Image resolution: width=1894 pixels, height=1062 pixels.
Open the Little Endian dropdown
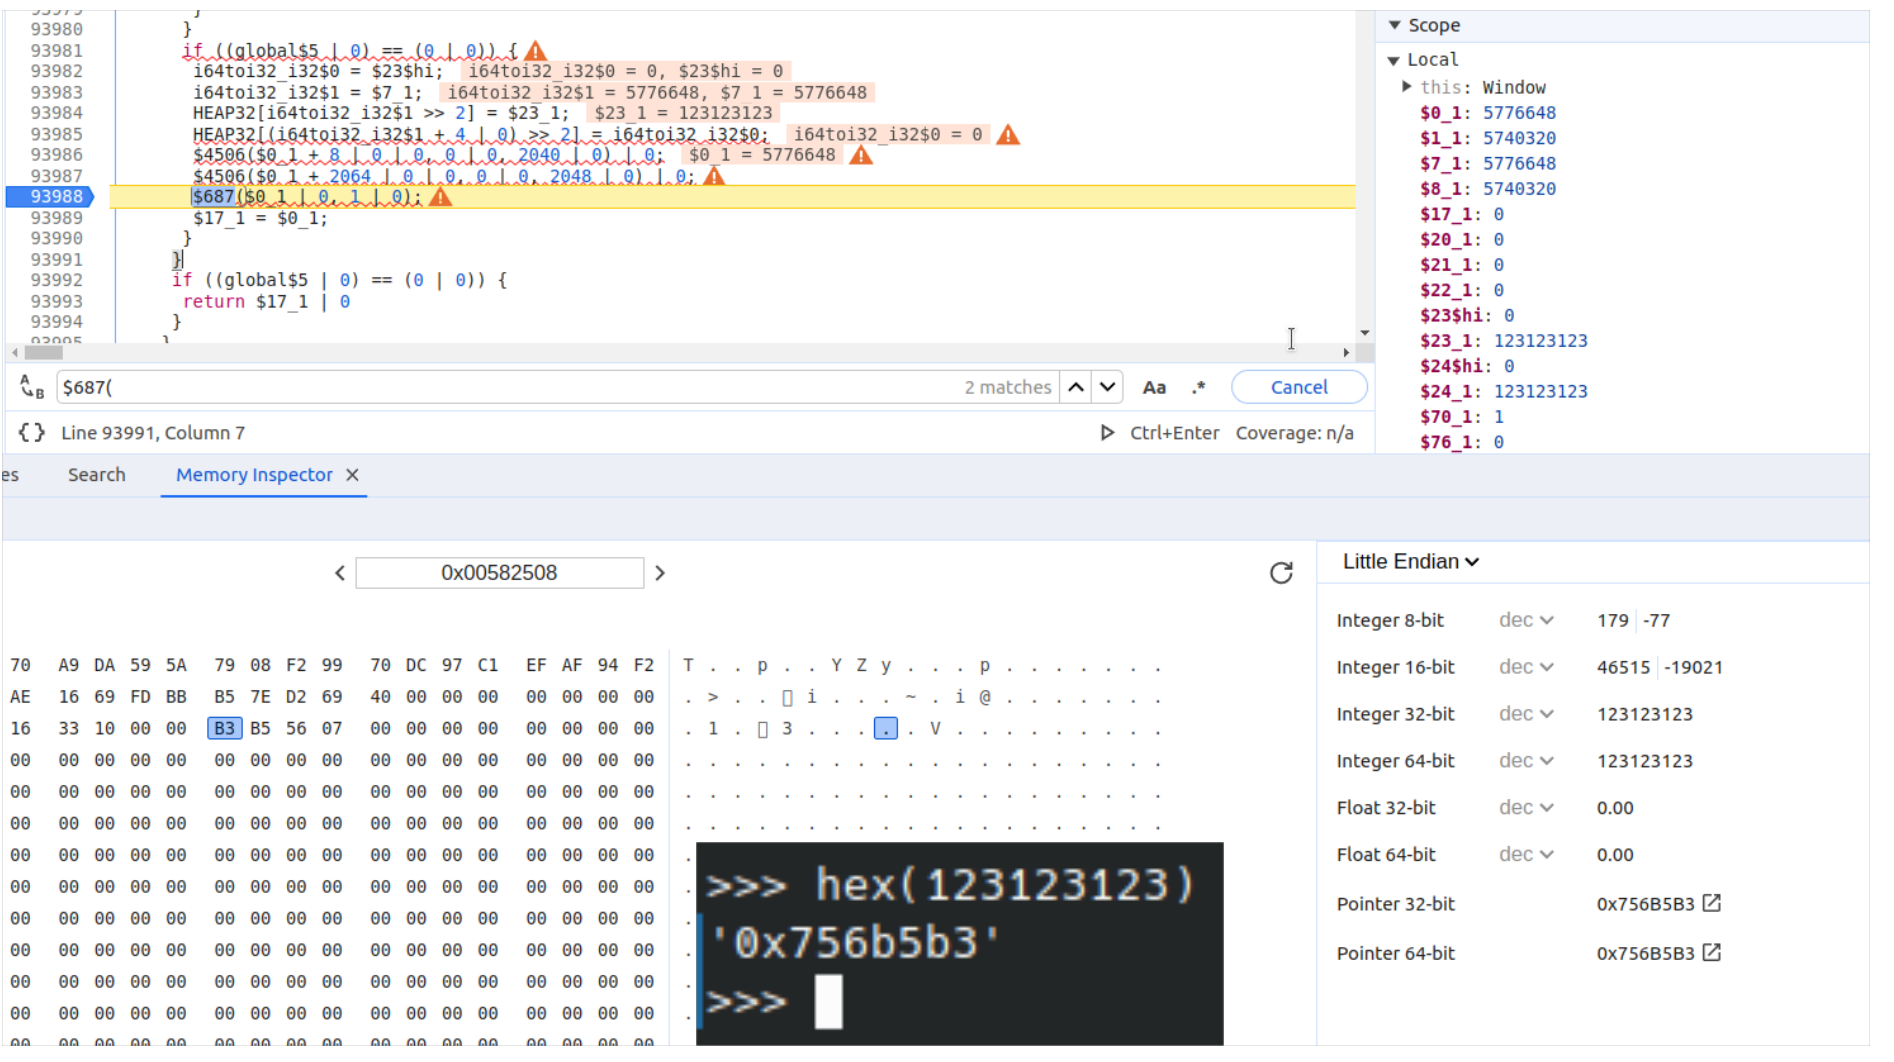(1410, 562)
